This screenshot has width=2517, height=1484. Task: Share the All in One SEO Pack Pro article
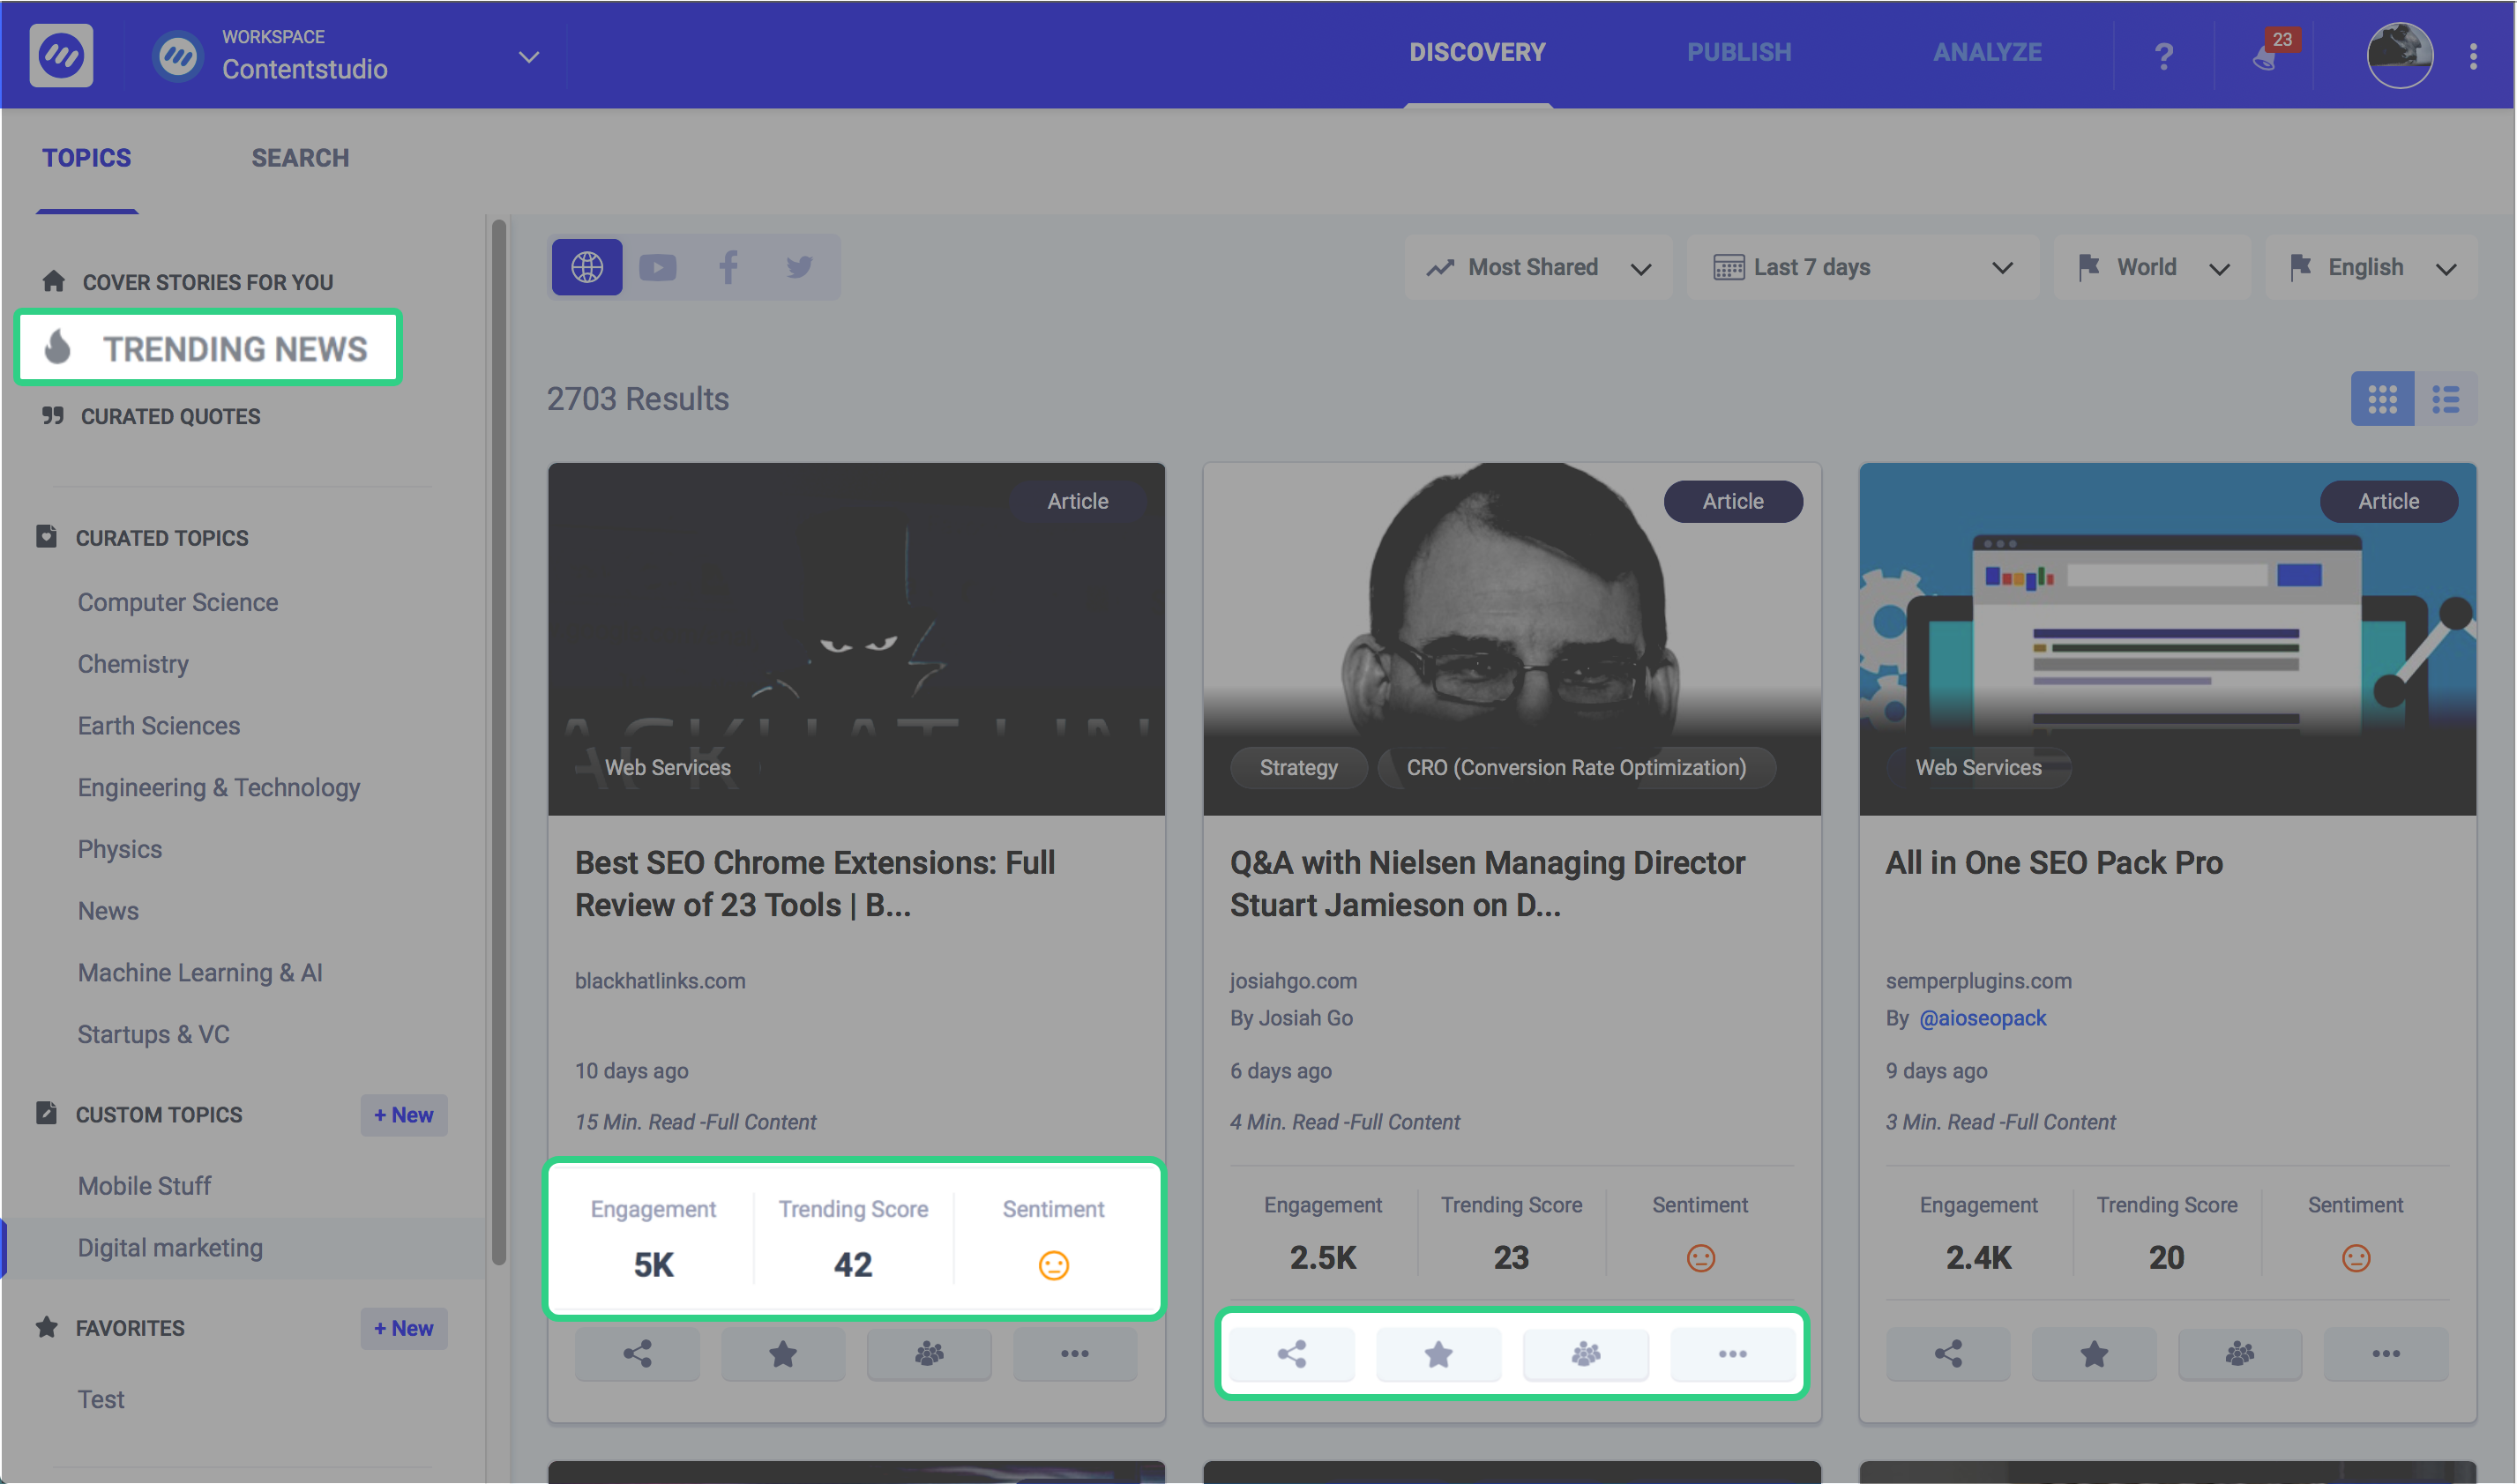coord(1948,1354)
